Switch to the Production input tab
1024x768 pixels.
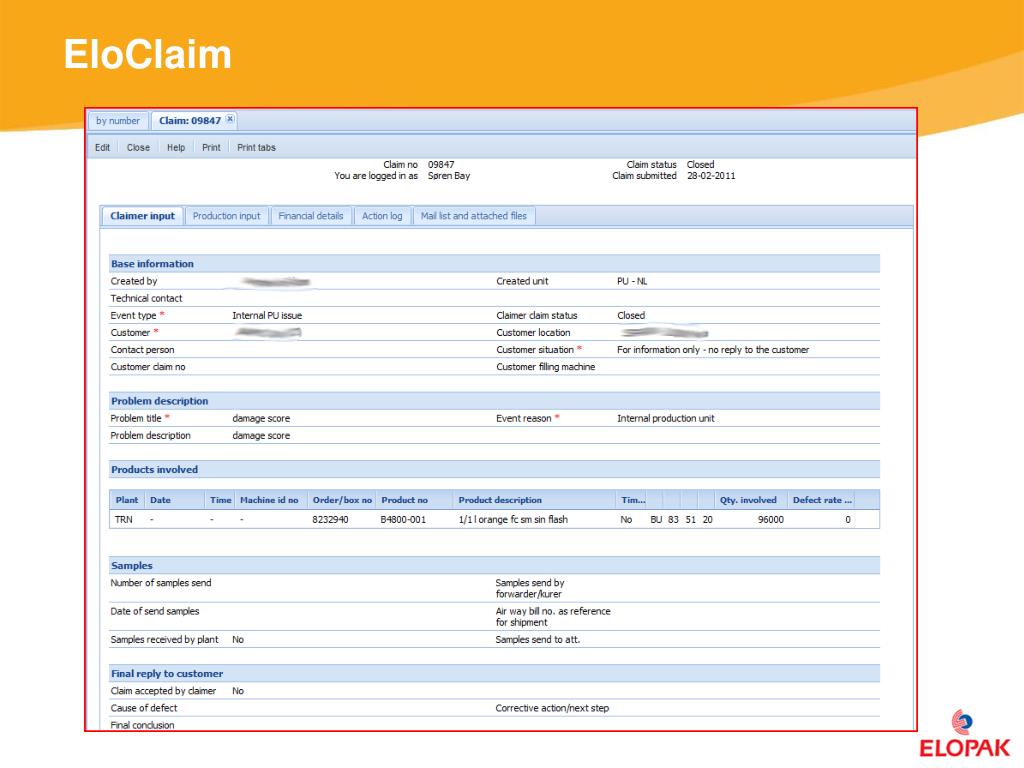point(227,216)
